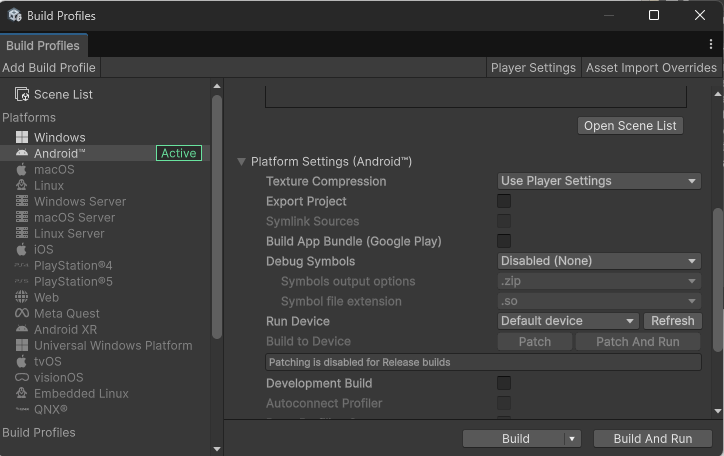This screenshot has width=724, height=456.
Task: Select the Android platform icon
Action: click(22, 153)
